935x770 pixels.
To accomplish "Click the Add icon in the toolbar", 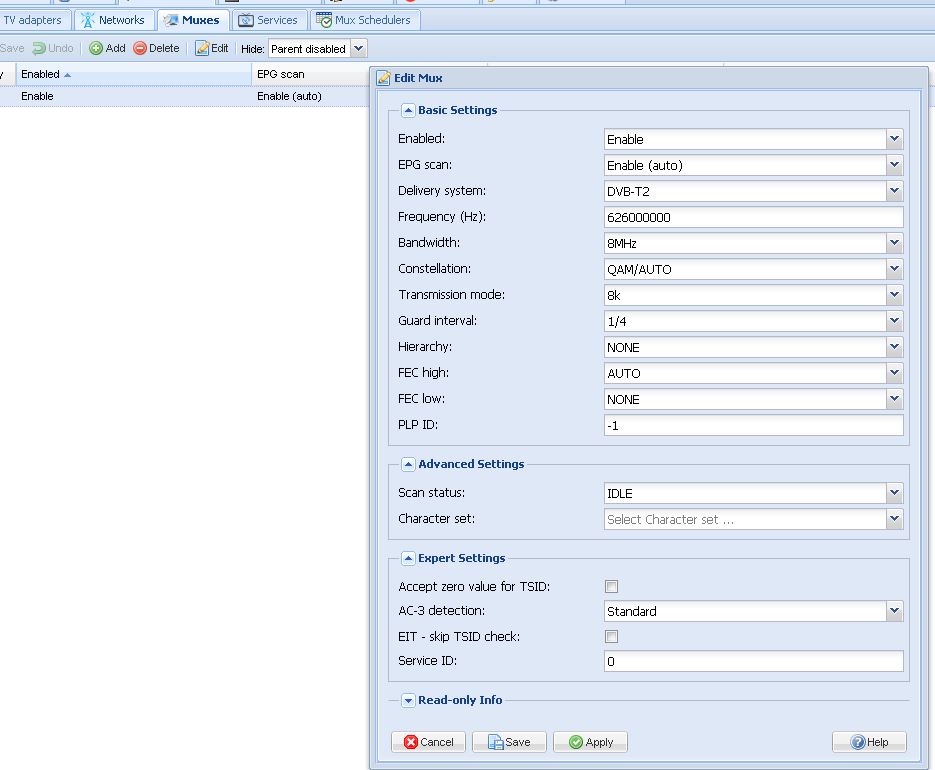I will point(96,48).
